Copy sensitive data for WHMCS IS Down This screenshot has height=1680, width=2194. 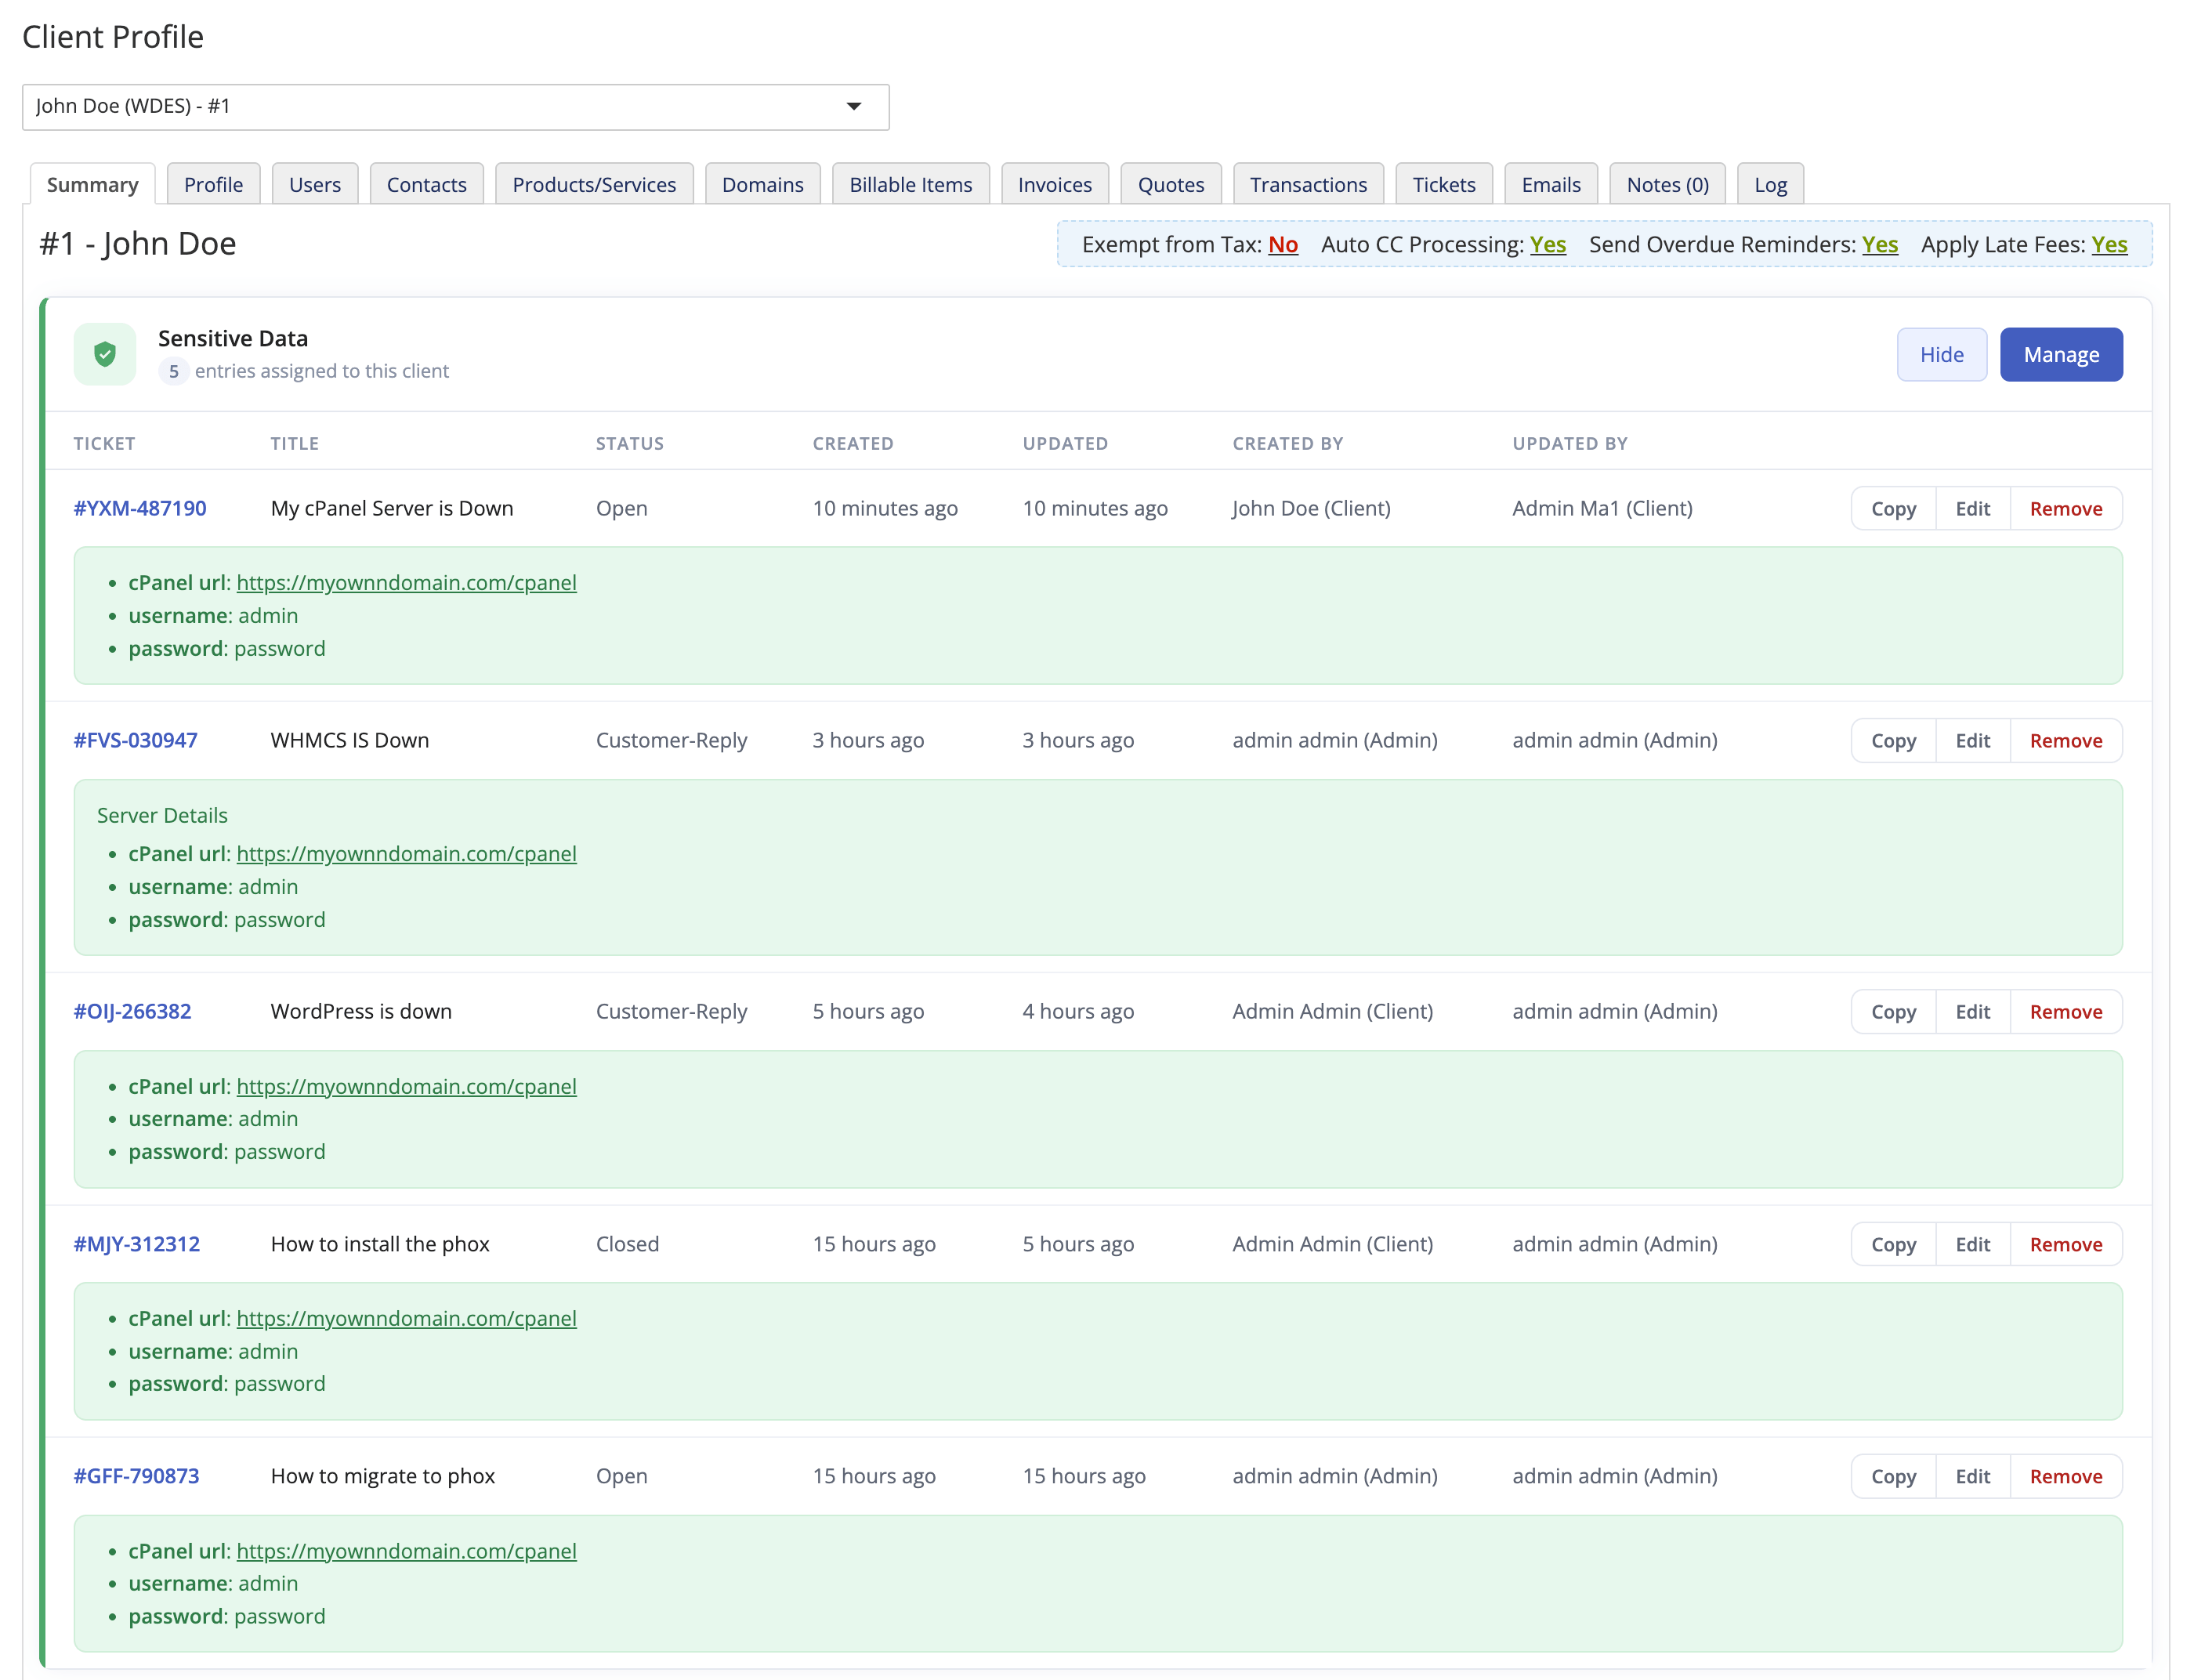click(1893, 741)
